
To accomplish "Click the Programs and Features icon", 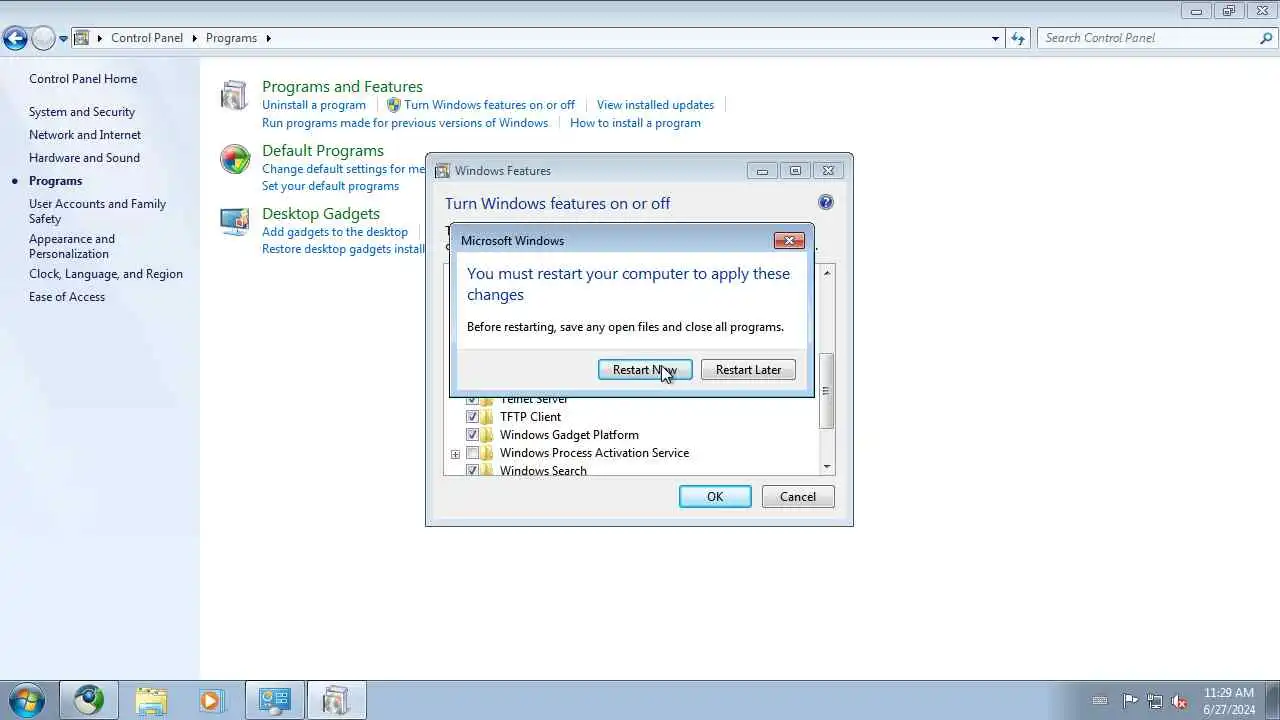I will tap(234, 95).
